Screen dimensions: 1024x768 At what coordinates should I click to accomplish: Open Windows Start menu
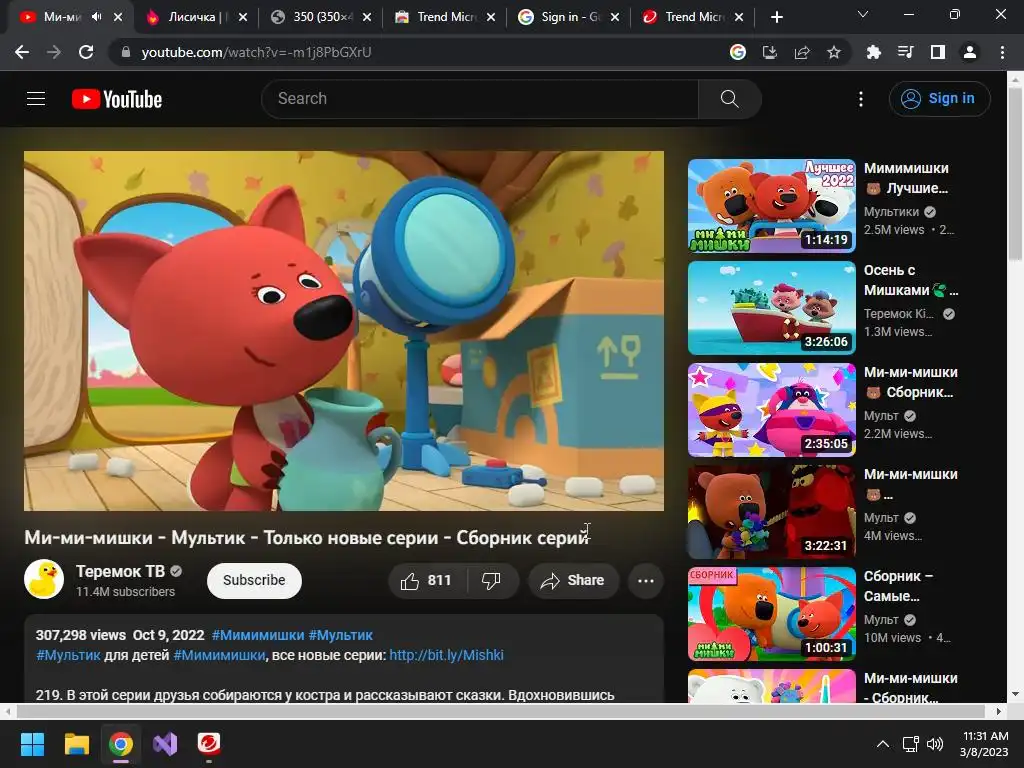pyautogui.click(x=32, y=744)
